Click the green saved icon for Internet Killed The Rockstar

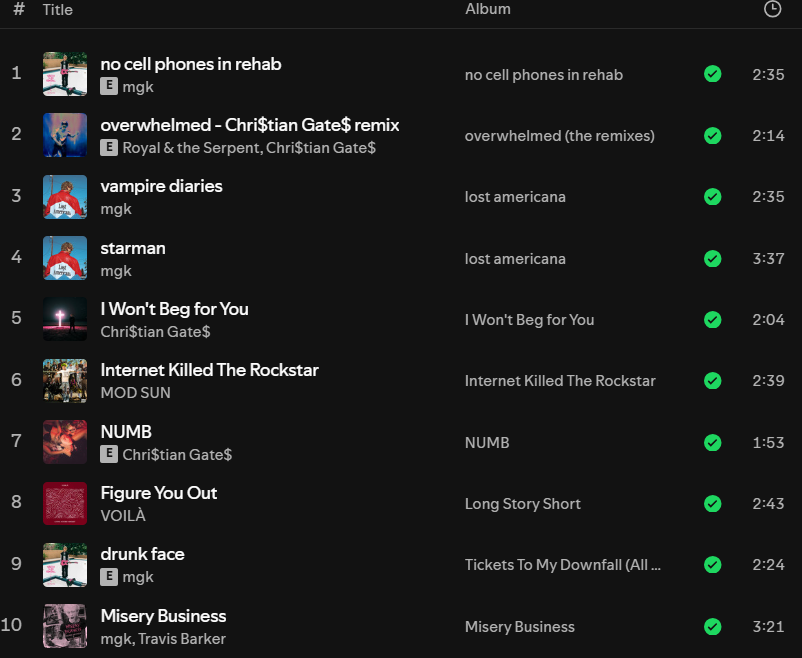(x=712, y=381)
